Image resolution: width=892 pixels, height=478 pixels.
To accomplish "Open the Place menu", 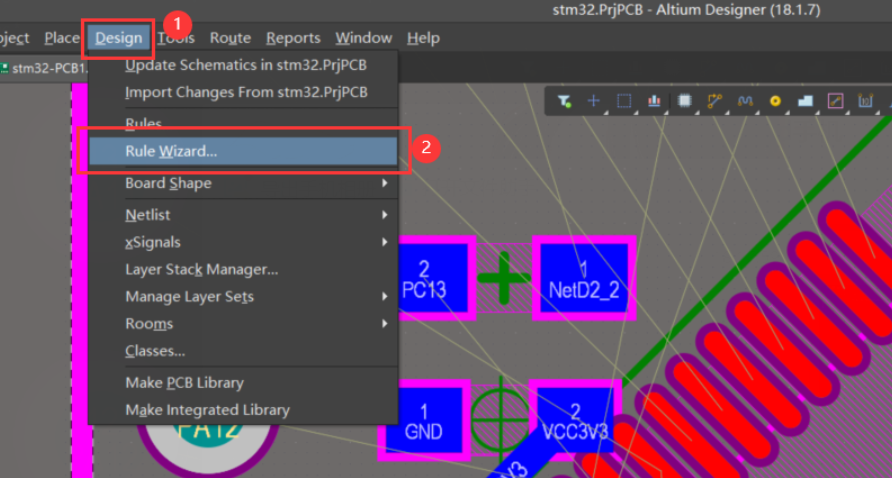I will click(x=62, y=38).
